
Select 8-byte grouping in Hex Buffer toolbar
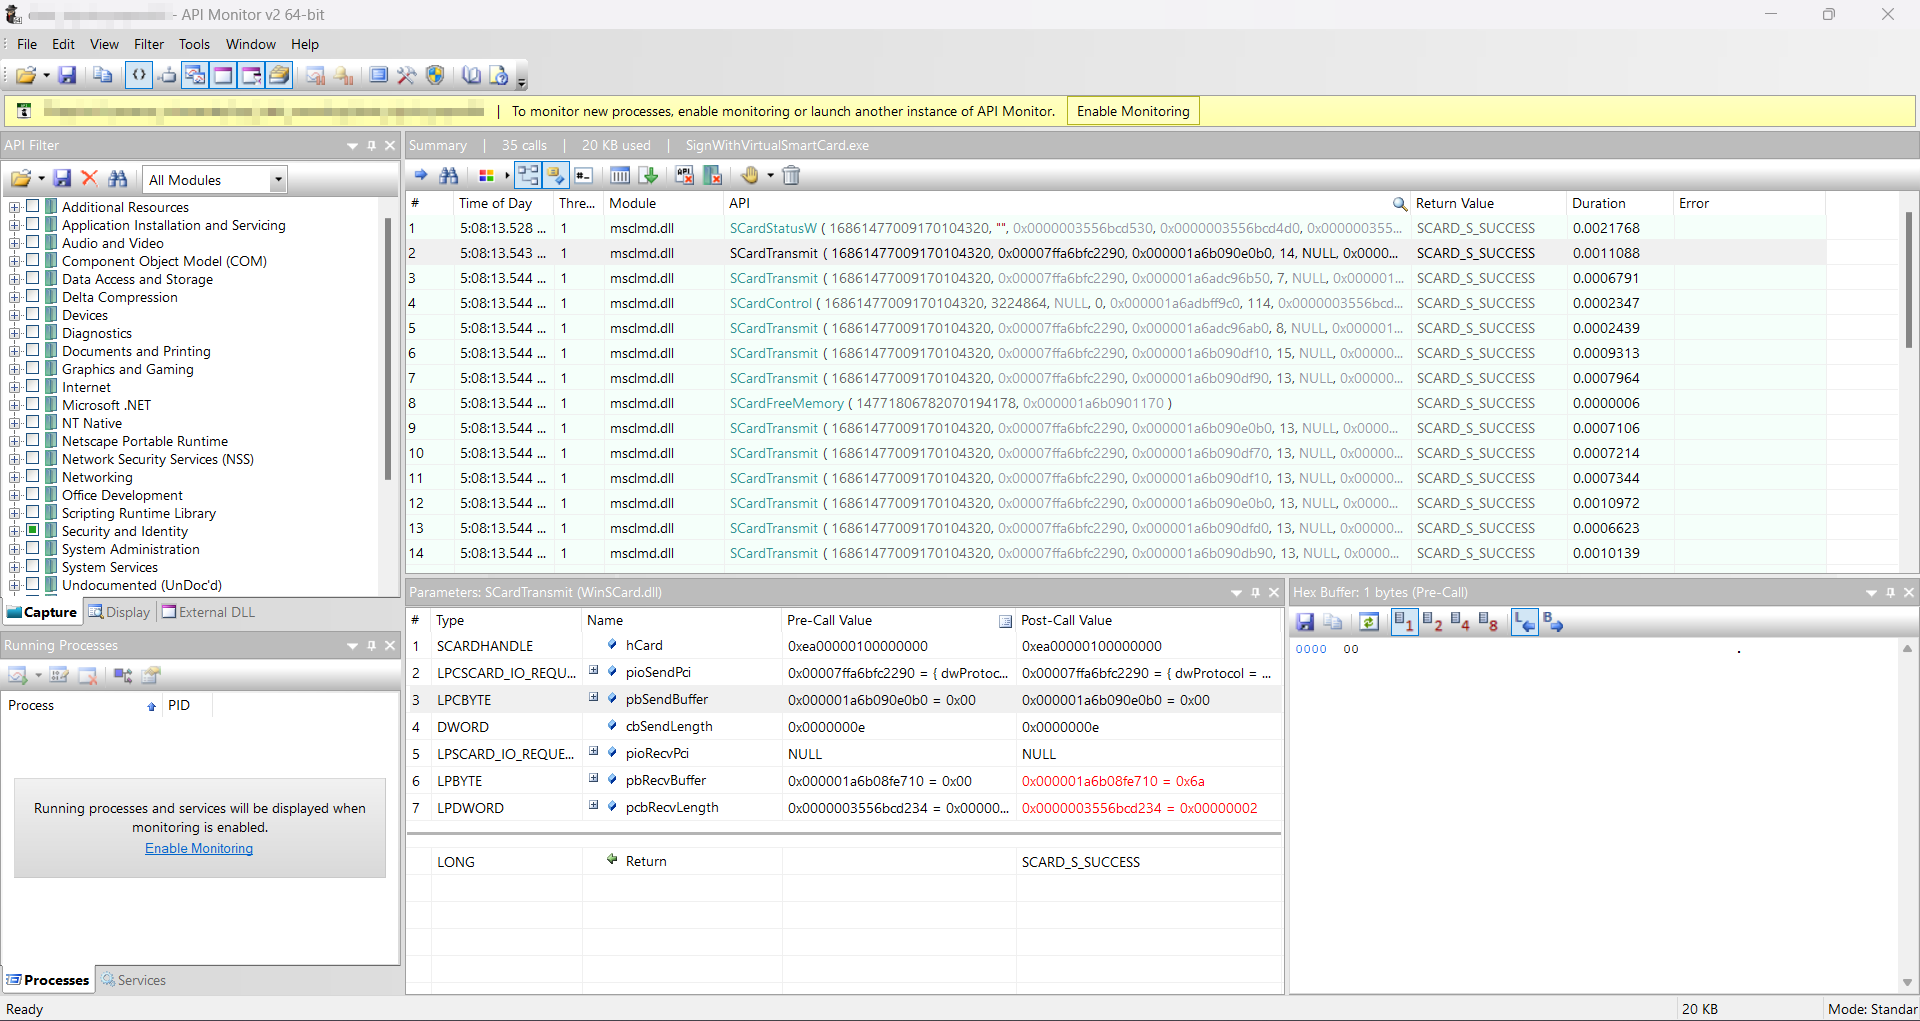[x=1488, y=622]
